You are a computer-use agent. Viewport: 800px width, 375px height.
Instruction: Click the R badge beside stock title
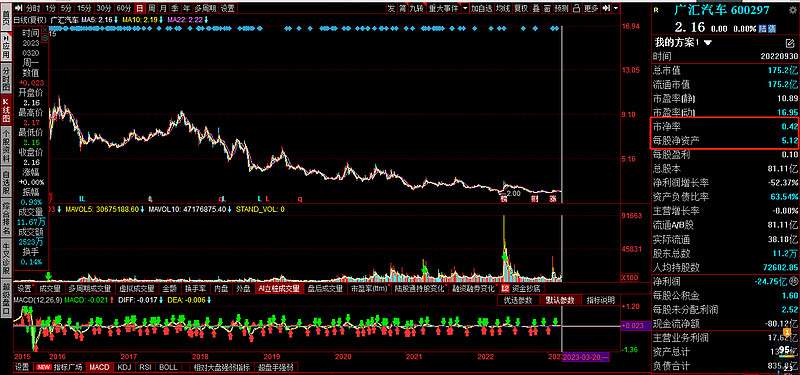[x=656, y=10]
